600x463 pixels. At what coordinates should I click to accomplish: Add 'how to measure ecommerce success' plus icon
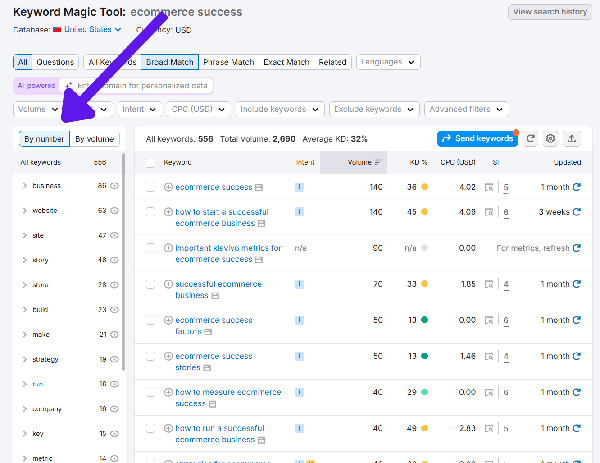[x=168, y=392]
